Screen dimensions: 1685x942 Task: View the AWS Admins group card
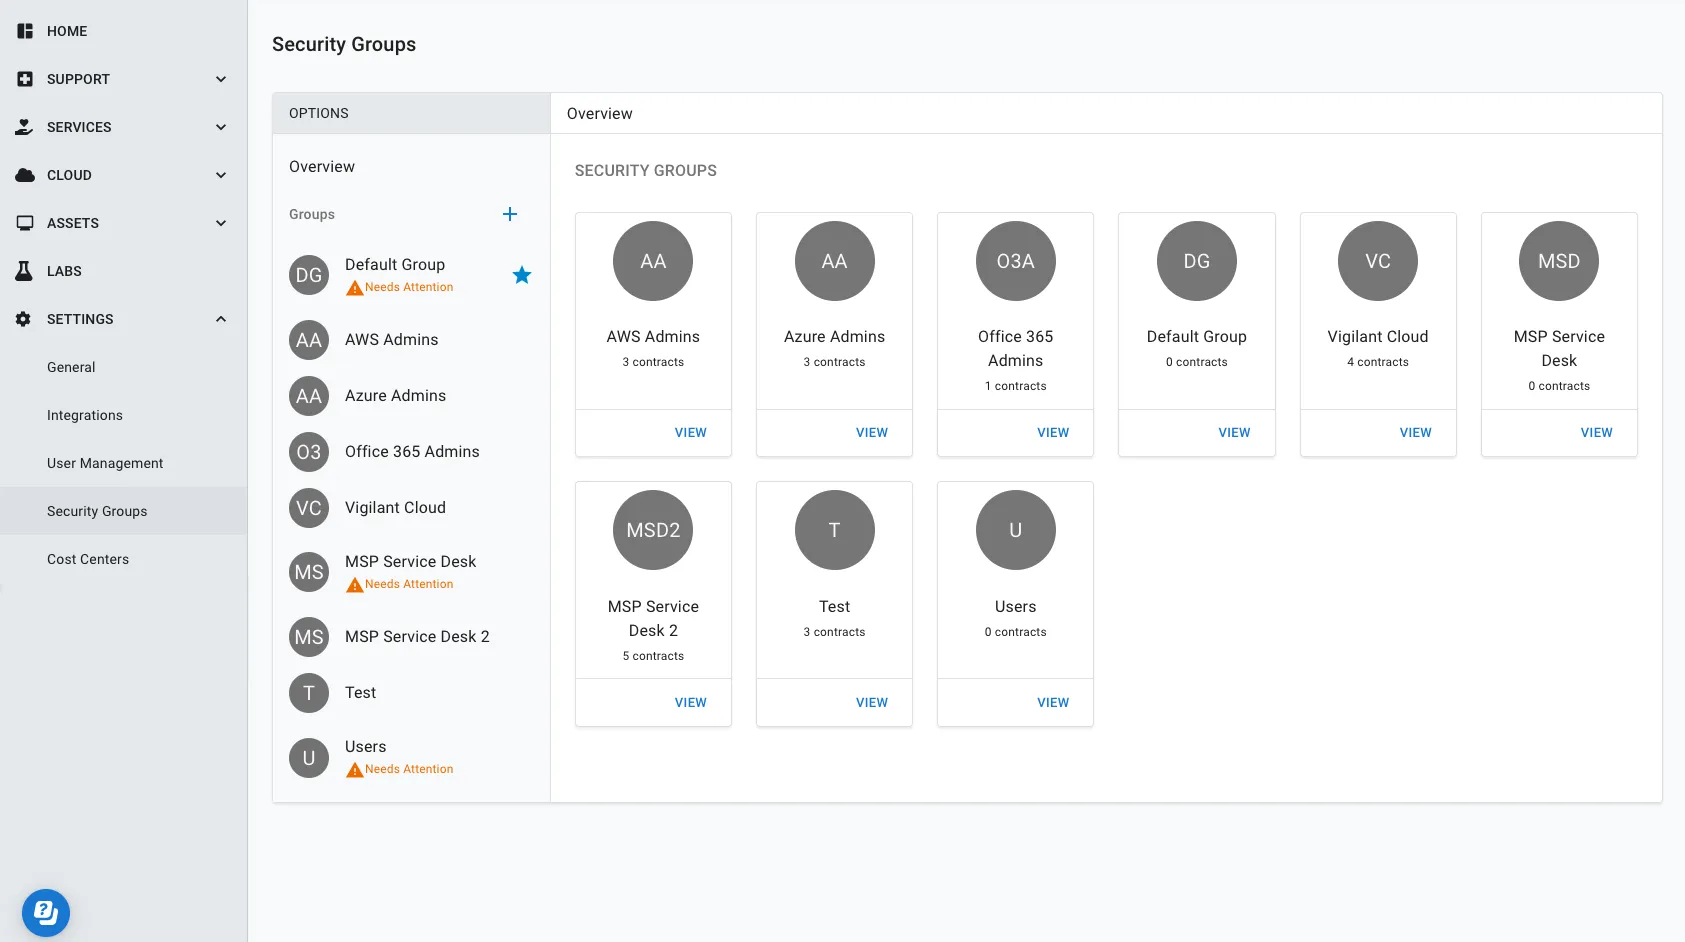[x=691, y=433]
